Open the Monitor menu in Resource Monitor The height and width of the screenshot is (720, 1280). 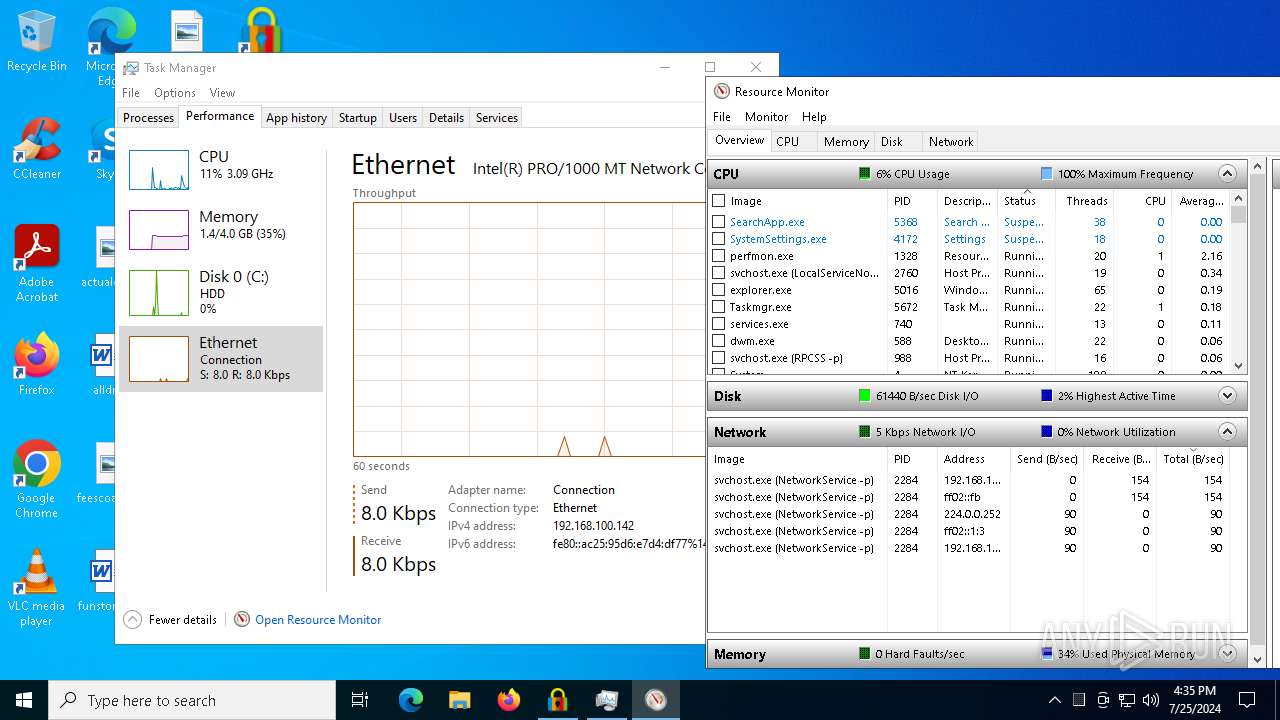[x=766, y=117]
